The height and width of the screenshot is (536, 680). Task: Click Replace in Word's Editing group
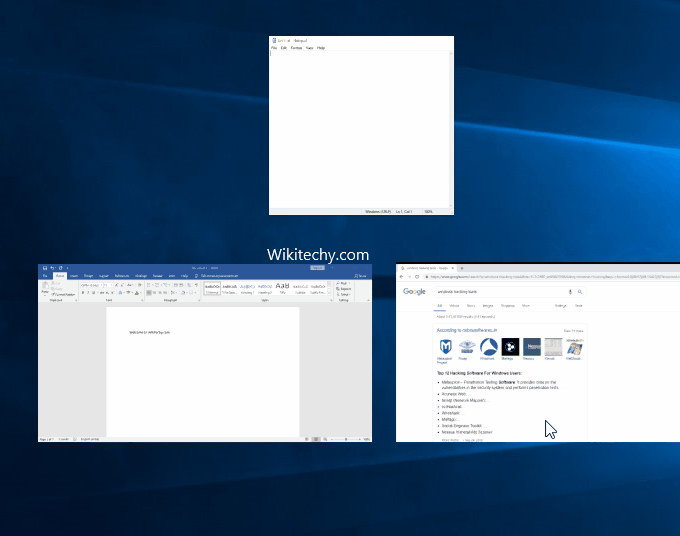click(344, 289)
